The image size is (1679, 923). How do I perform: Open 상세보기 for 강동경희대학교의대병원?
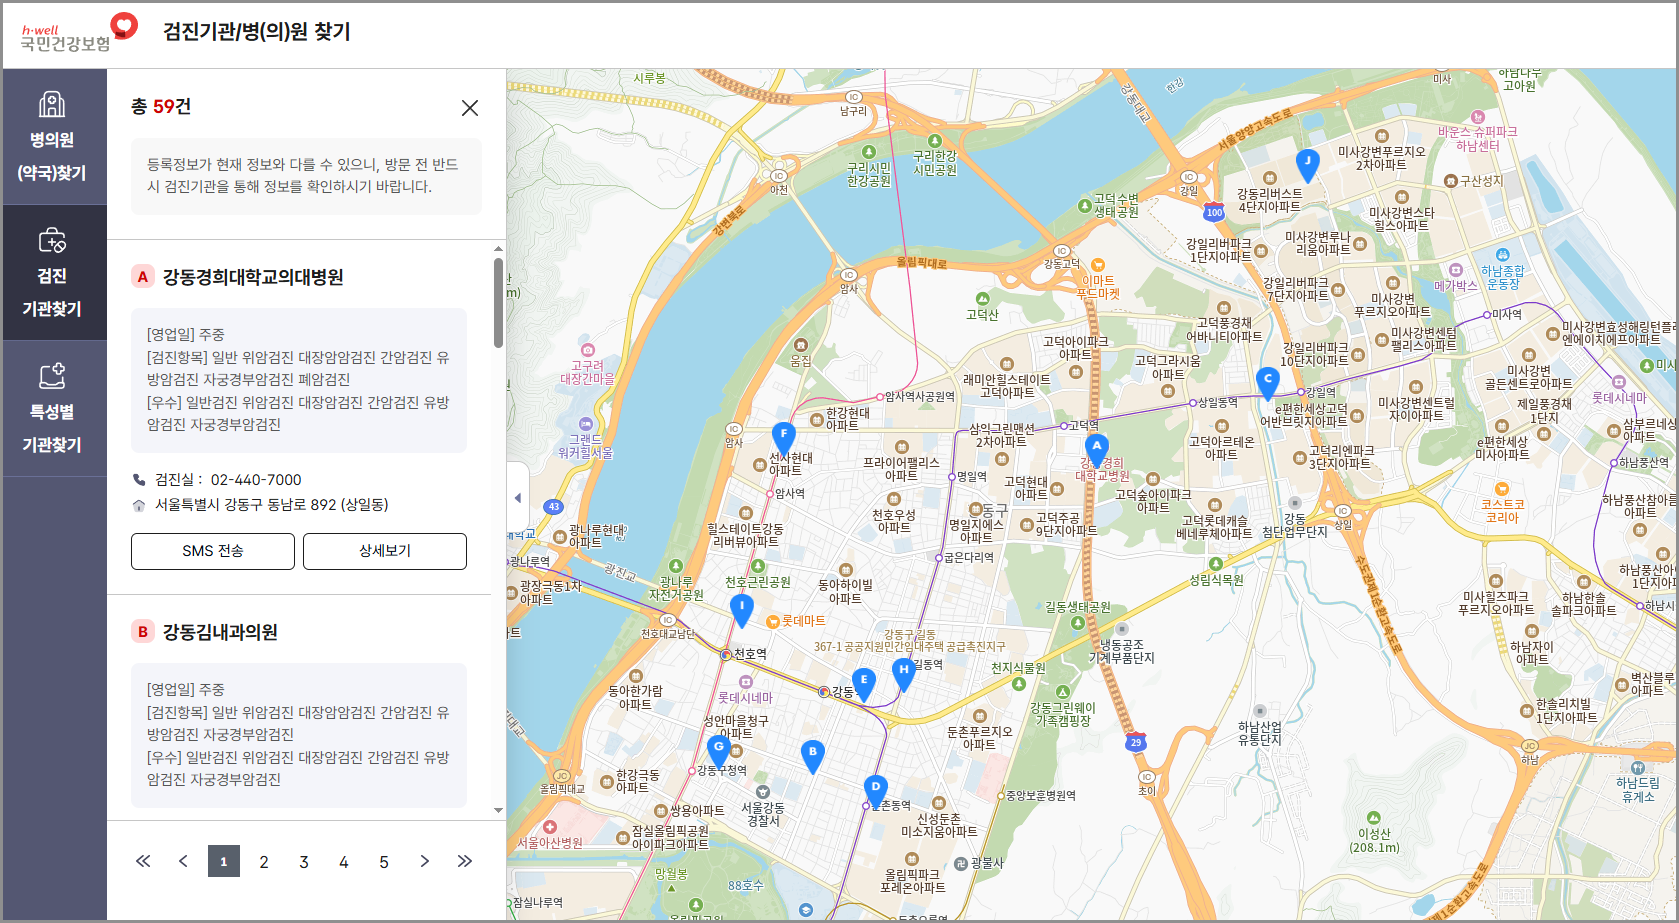384,551
